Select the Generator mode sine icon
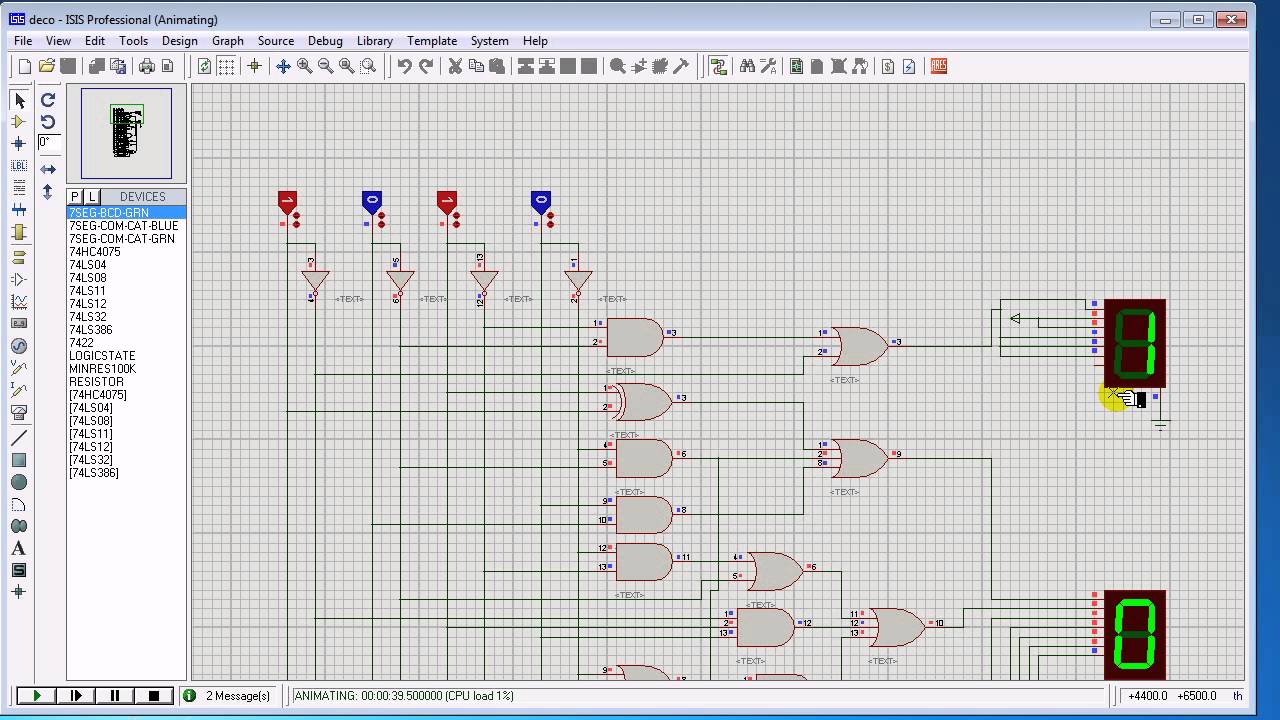The height and width of the screenshot is (720, 1280). 19,346
